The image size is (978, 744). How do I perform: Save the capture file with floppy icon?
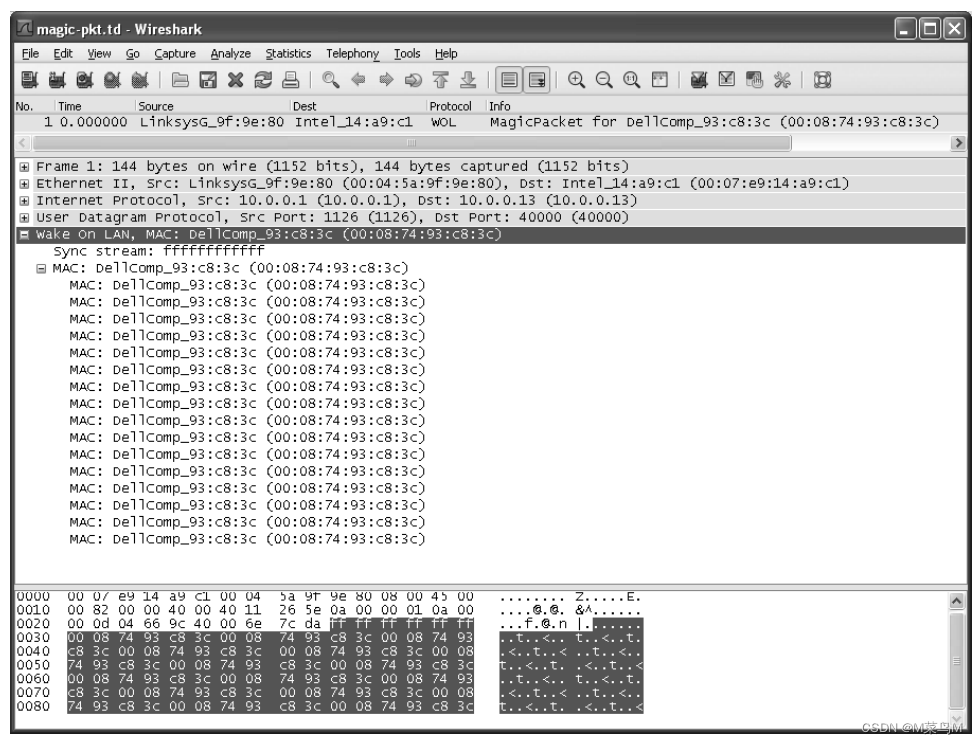pyautogui.click(x=208, y=80)
